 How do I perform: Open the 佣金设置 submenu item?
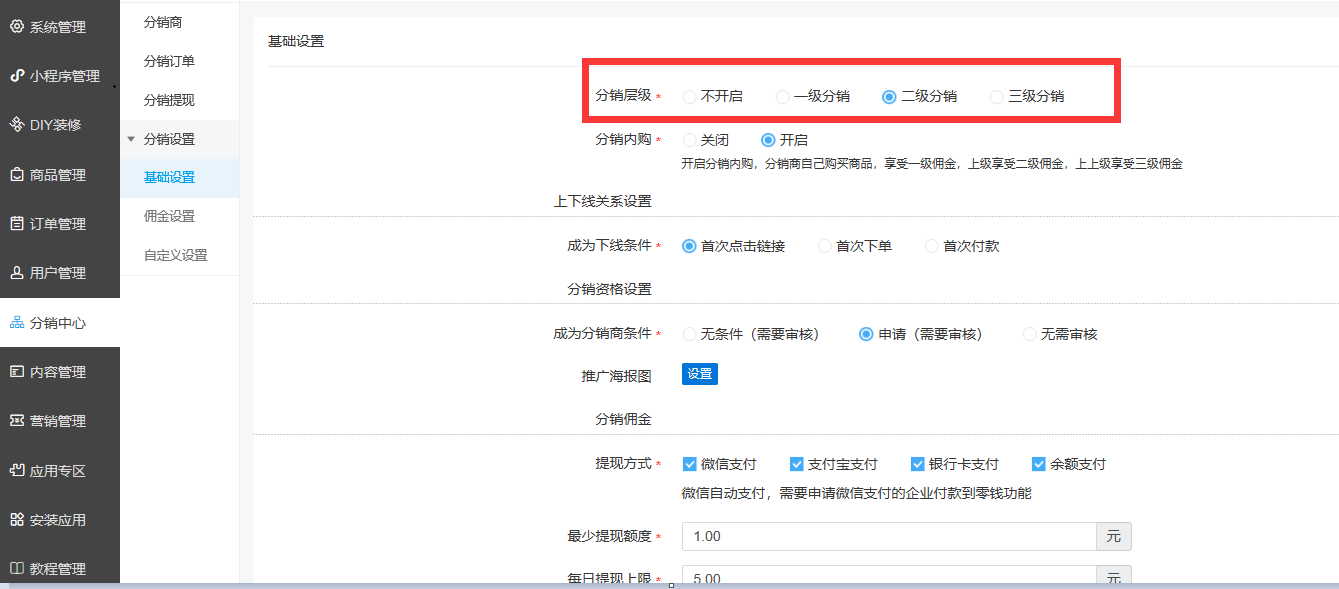point(169,216)
